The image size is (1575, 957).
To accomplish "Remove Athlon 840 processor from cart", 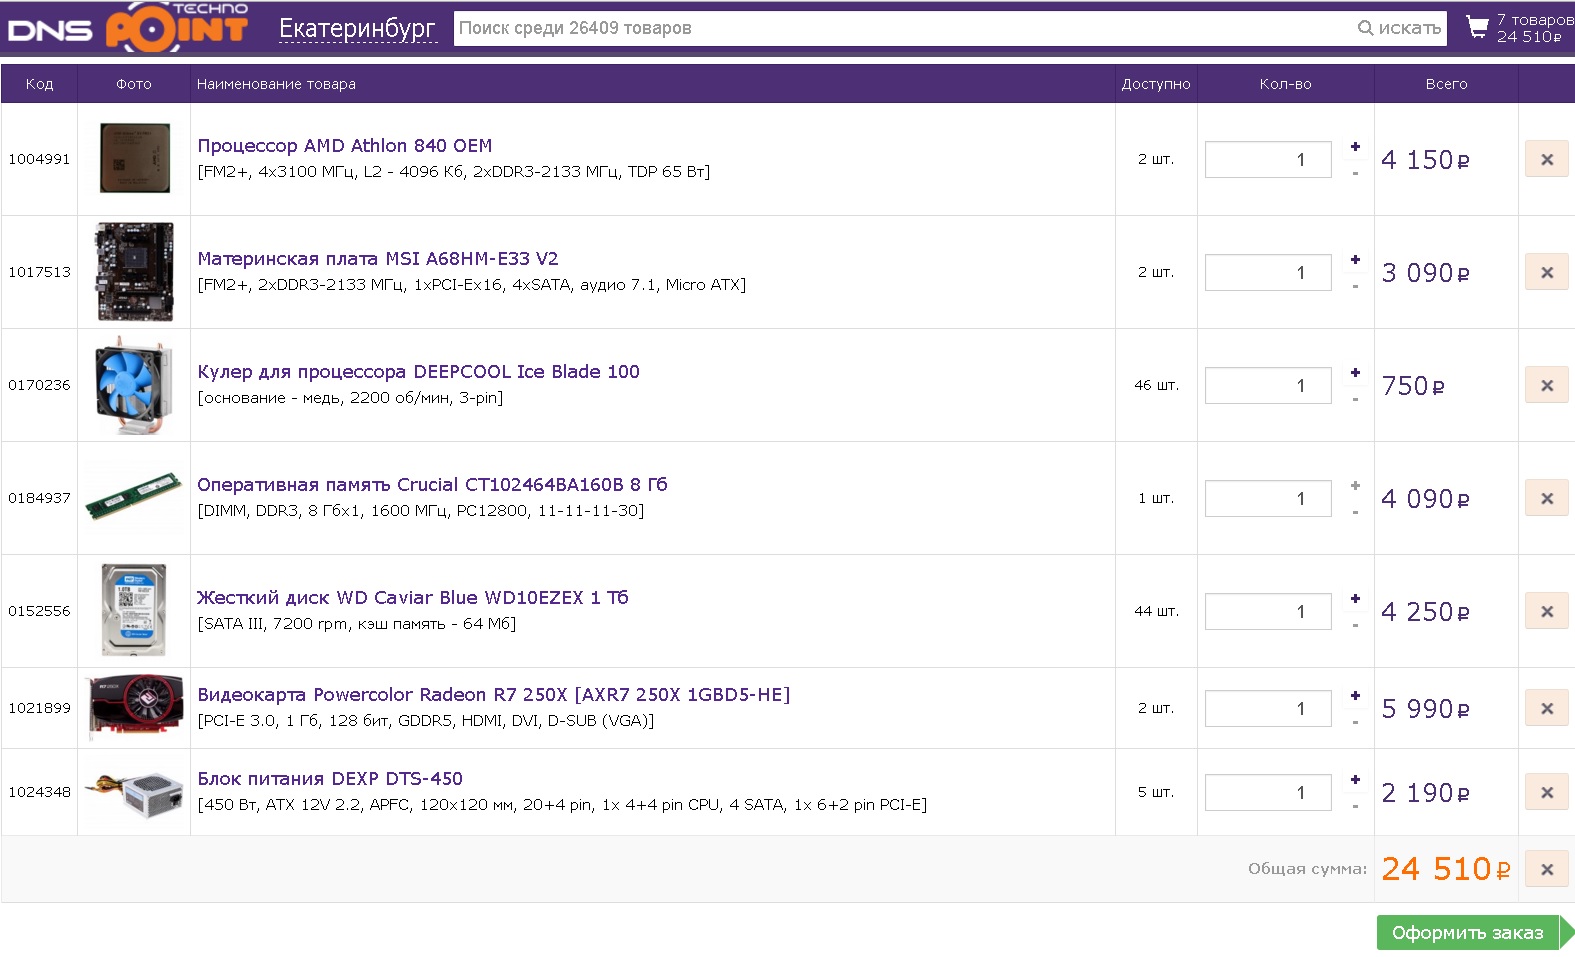I will coord(1547,159).
